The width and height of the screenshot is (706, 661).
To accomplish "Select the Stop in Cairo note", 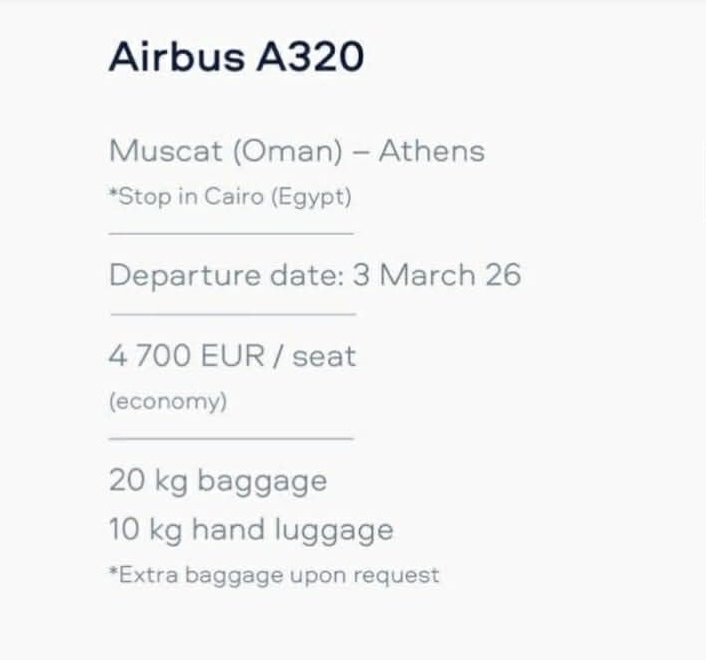I will (x=229, y=196).
